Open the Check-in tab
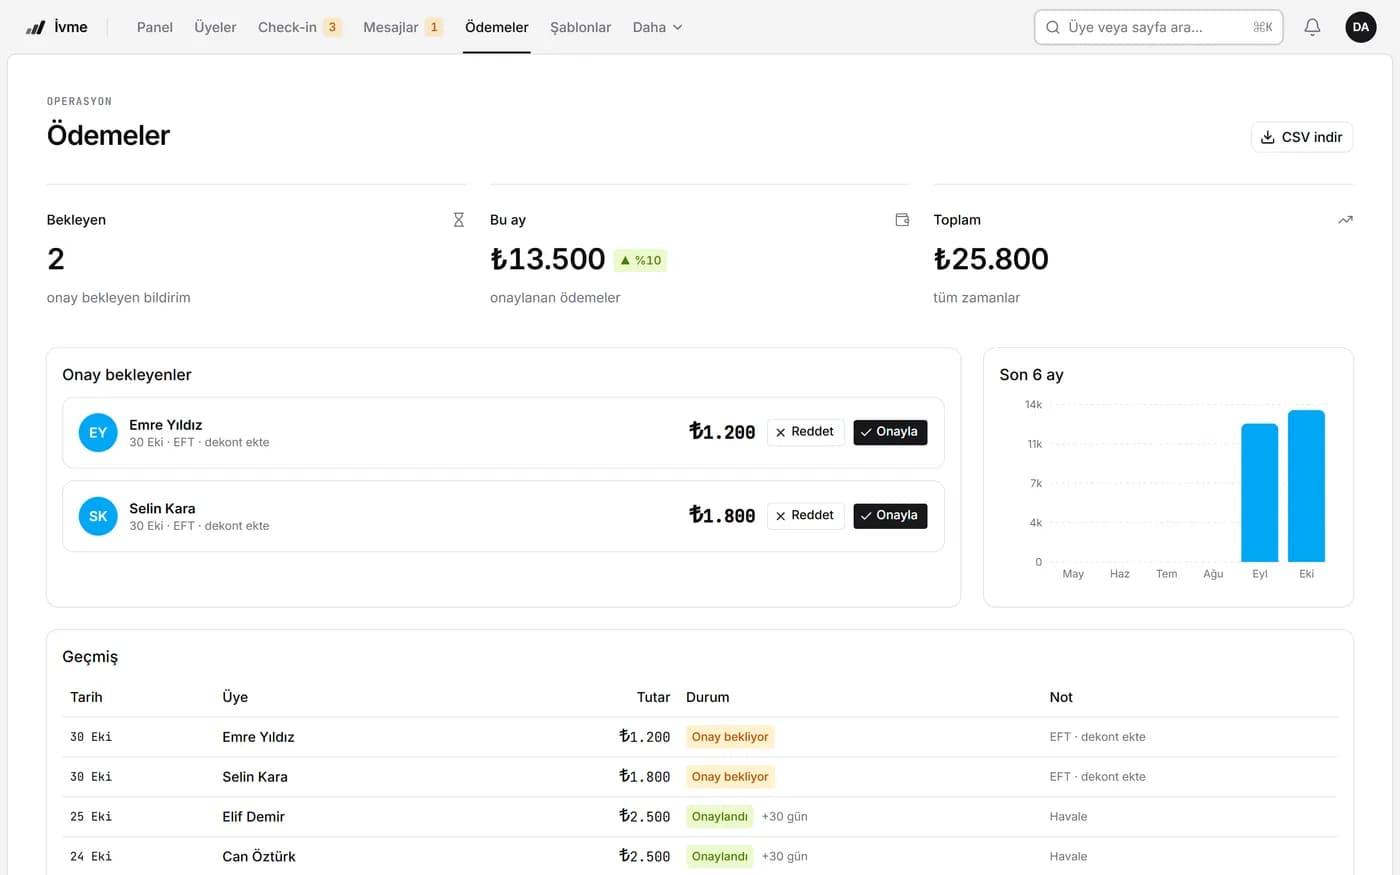Viewport: 1400px width, 875px height. pos(299,27)
